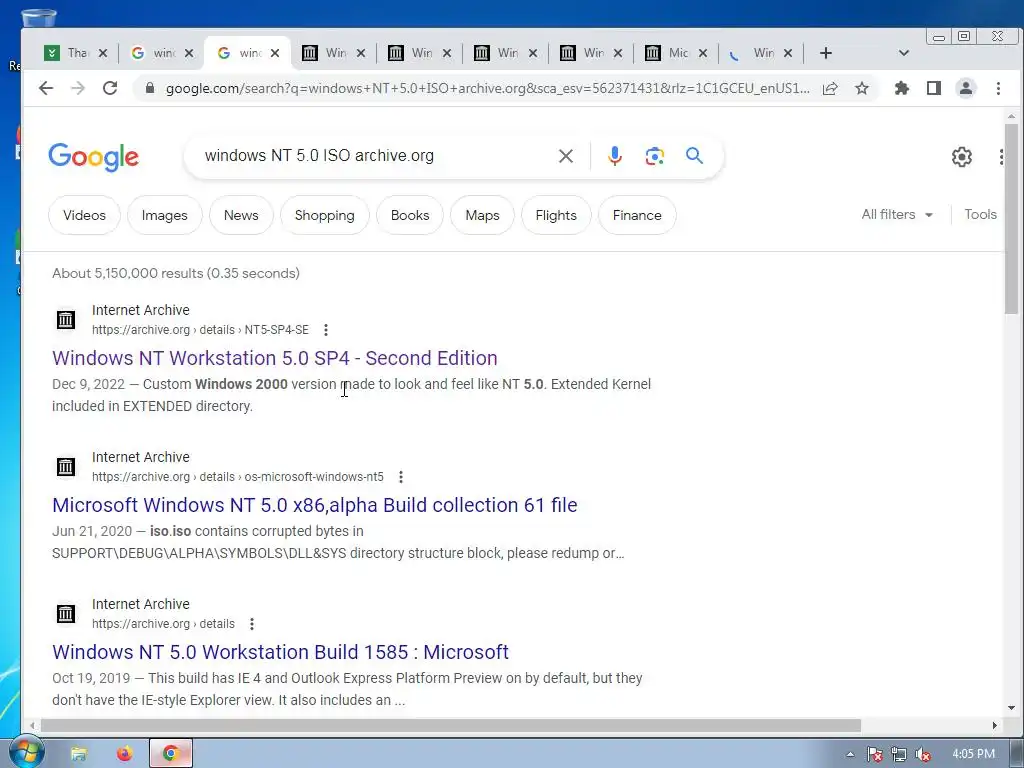This screenshot has height=768, width=1024.
Task: Open the Chrome profile avatar
Action: (966, 88)
